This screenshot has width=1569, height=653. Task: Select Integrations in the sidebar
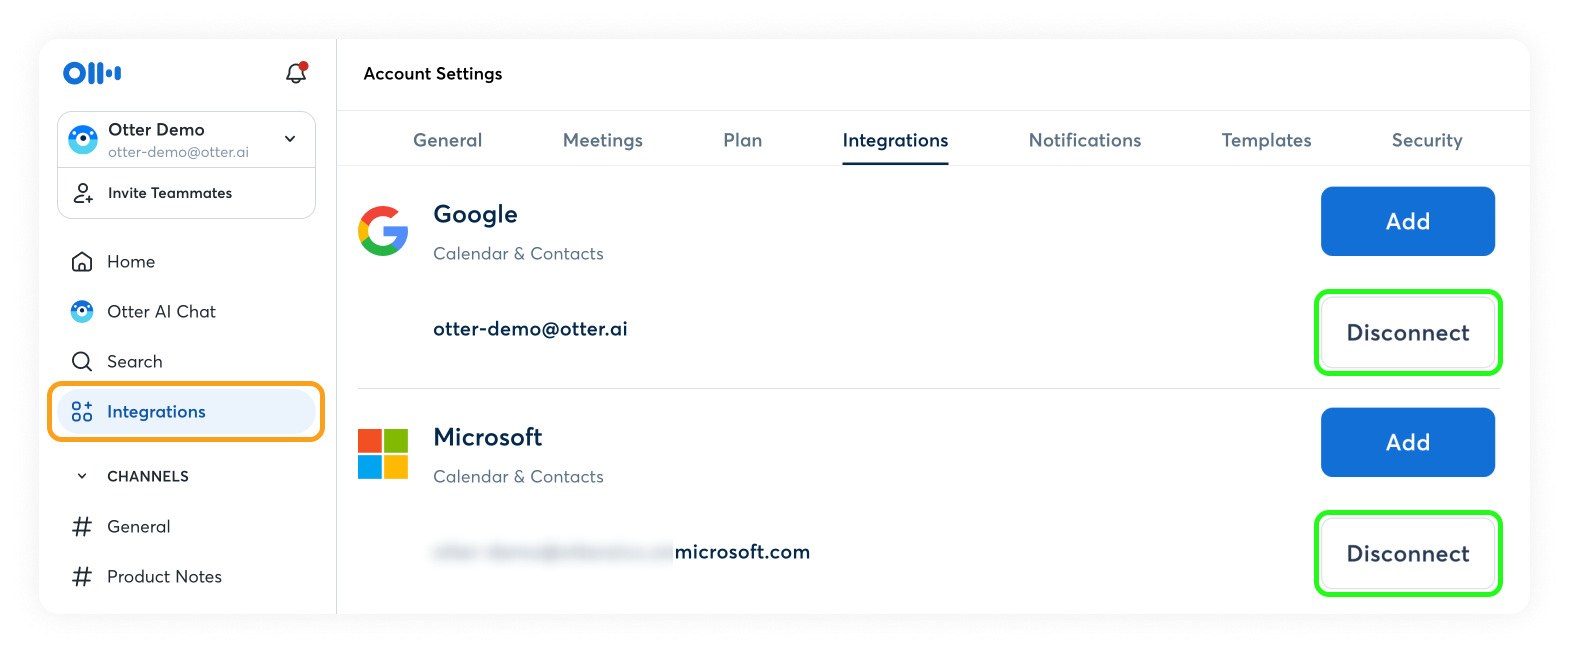pos(156,412)
